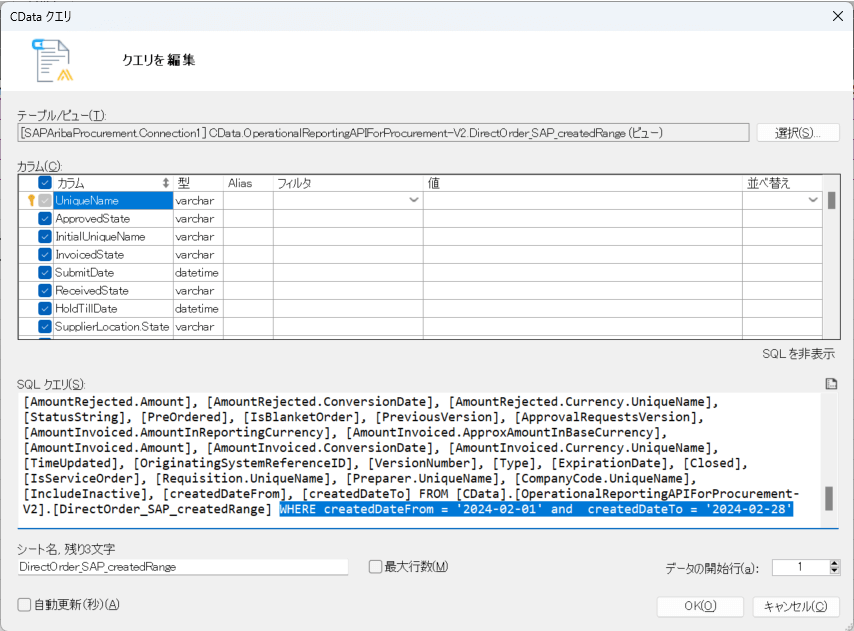This screenshot has height=631, width=854.
Task: Open the 並べ替え dropdown for UniqueName
Action: [x=813, y=200]
